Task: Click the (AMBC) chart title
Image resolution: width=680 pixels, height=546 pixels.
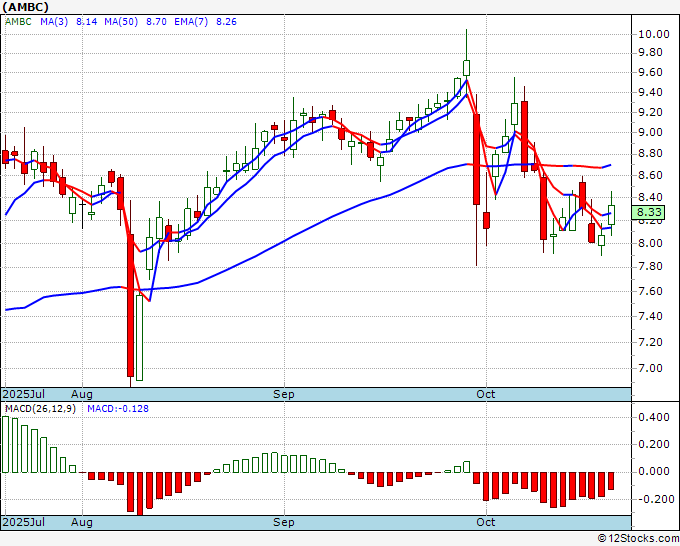Action: pos(26,7)
